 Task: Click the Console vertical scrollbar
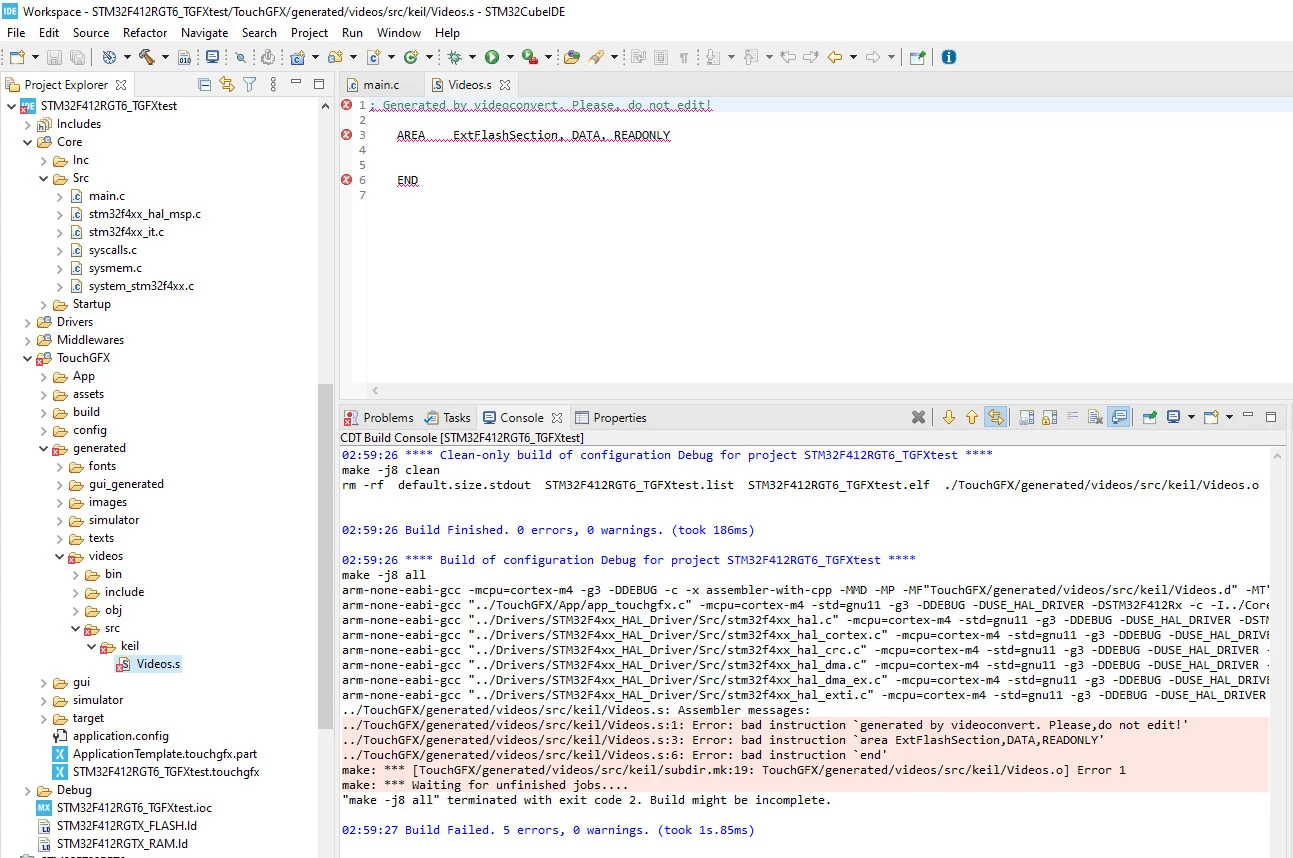1276,650
